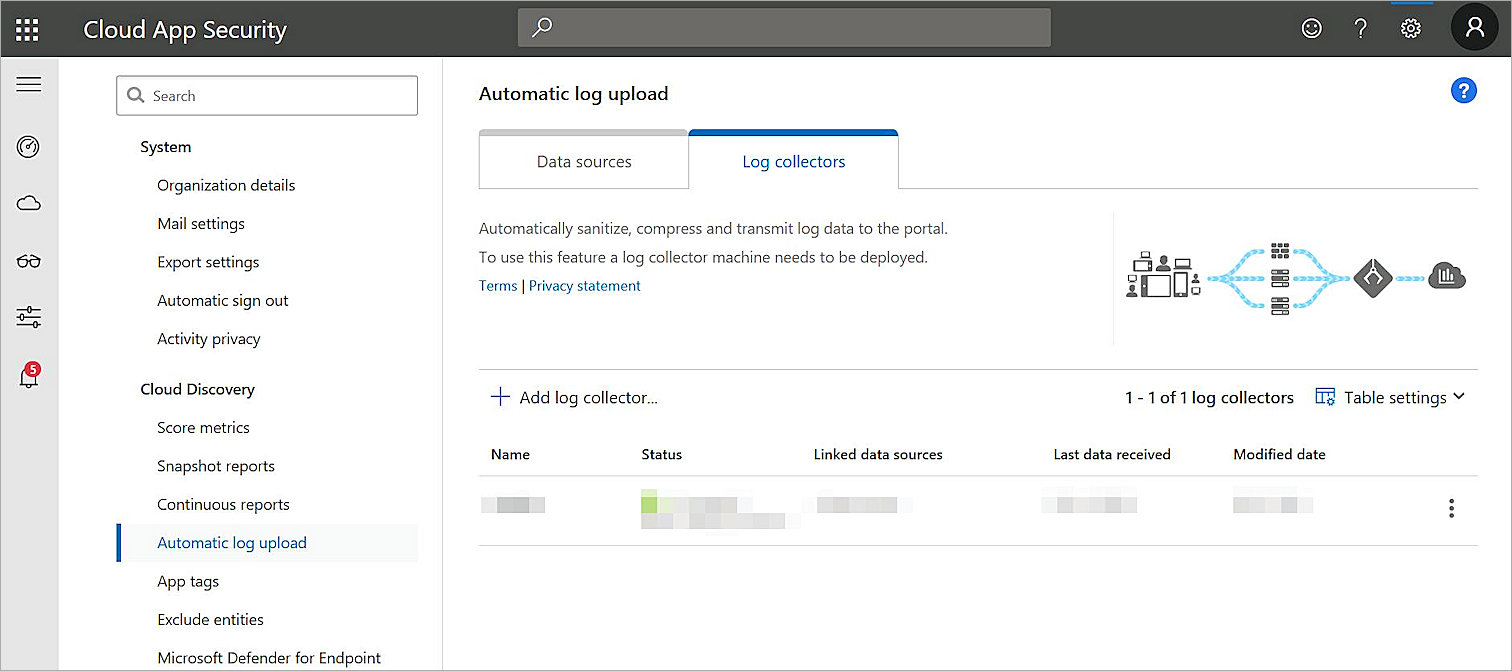Click the feedback smiley face icon
1512x671 pixels.
pyautogui.click(x=1311, y=29)
